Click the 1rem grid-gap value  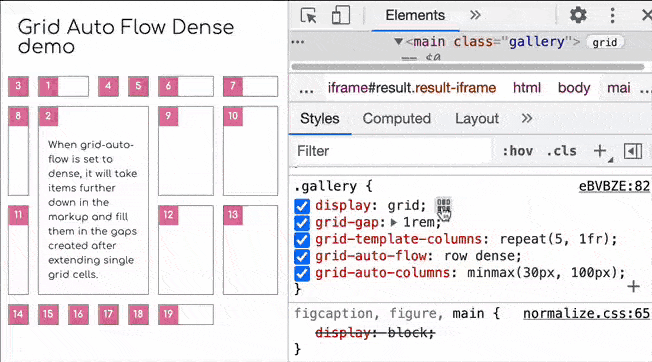point(419,222)
